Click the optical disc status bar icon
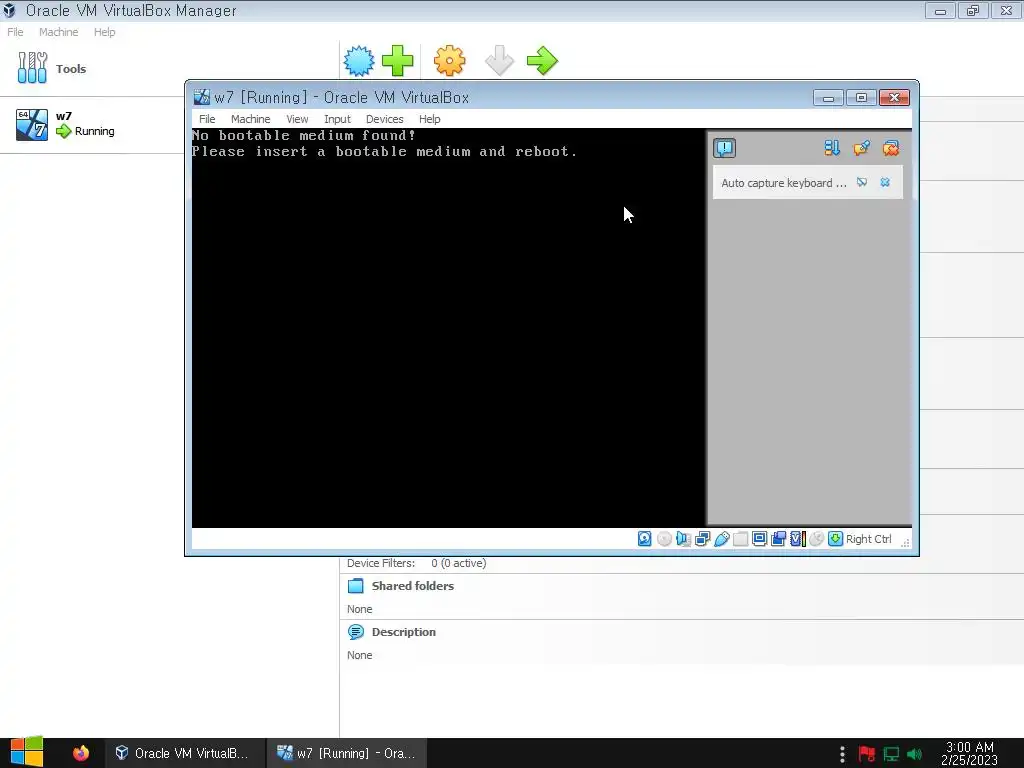Viewport: 1024px width, 768px height. pyautogui.click(x=664, y=539)
